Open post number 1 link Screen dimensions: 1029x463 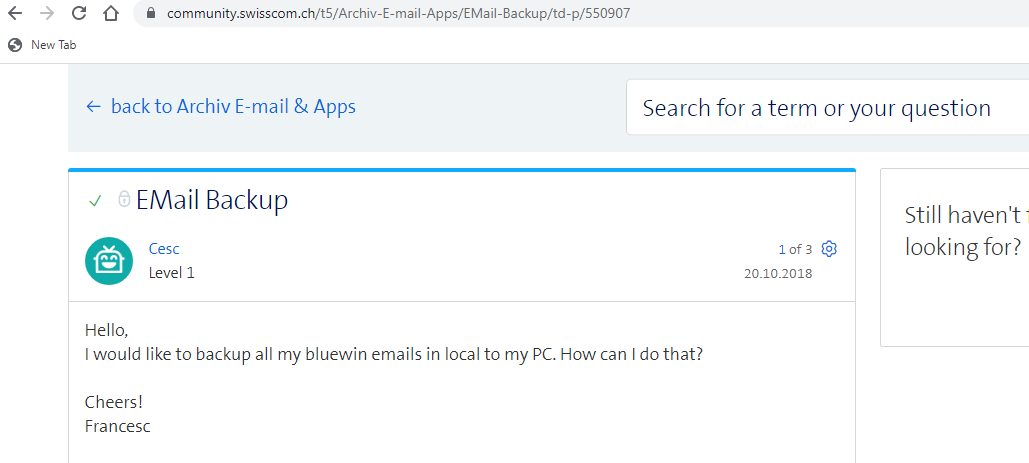782,249
